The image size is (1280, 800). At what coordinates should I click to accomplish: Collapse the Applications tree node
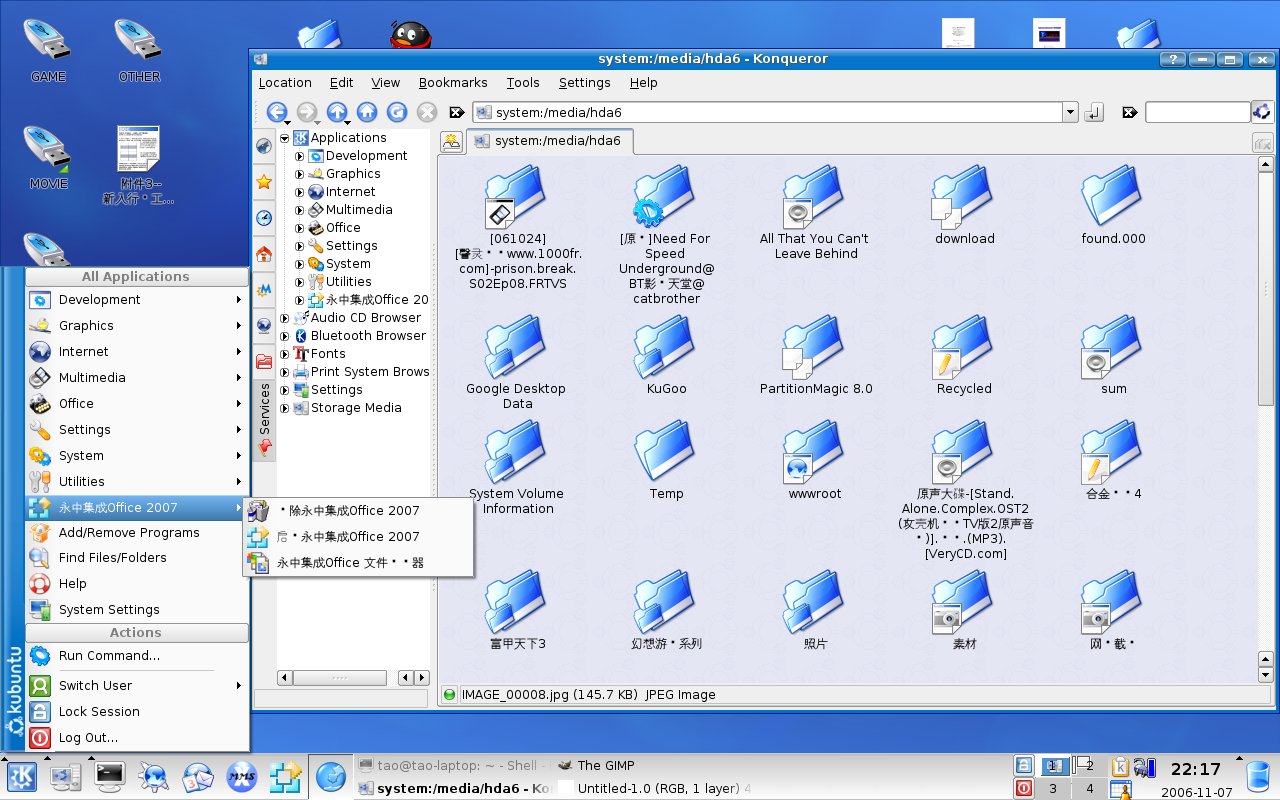[x=284, y=138]
